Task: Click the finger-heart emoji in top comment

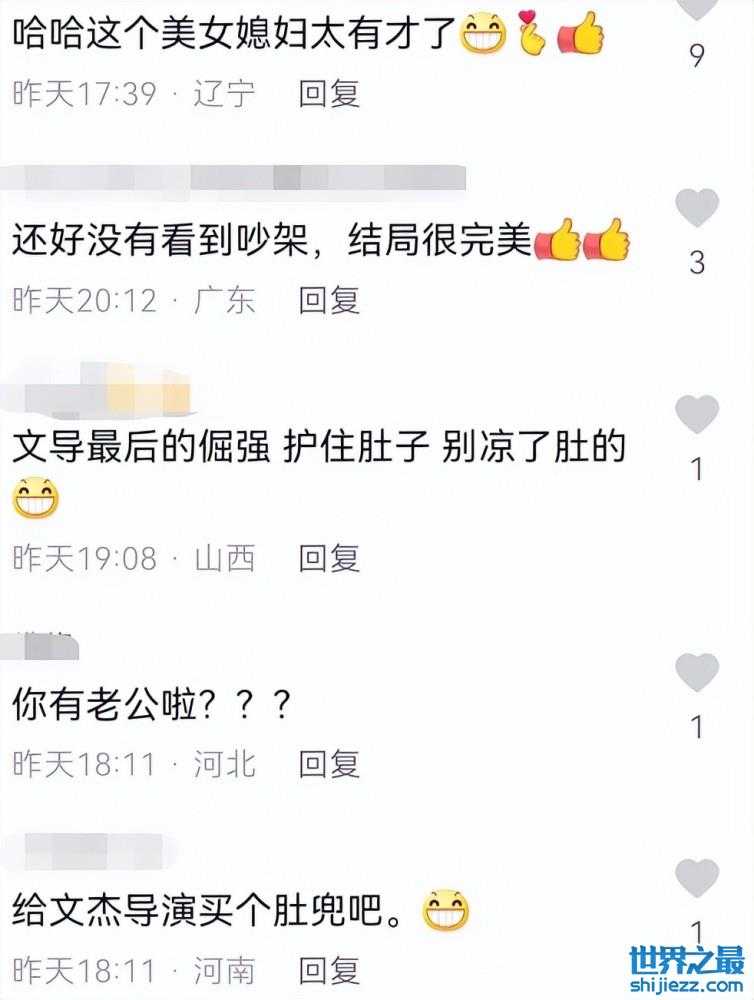Action: coord(531,33)
